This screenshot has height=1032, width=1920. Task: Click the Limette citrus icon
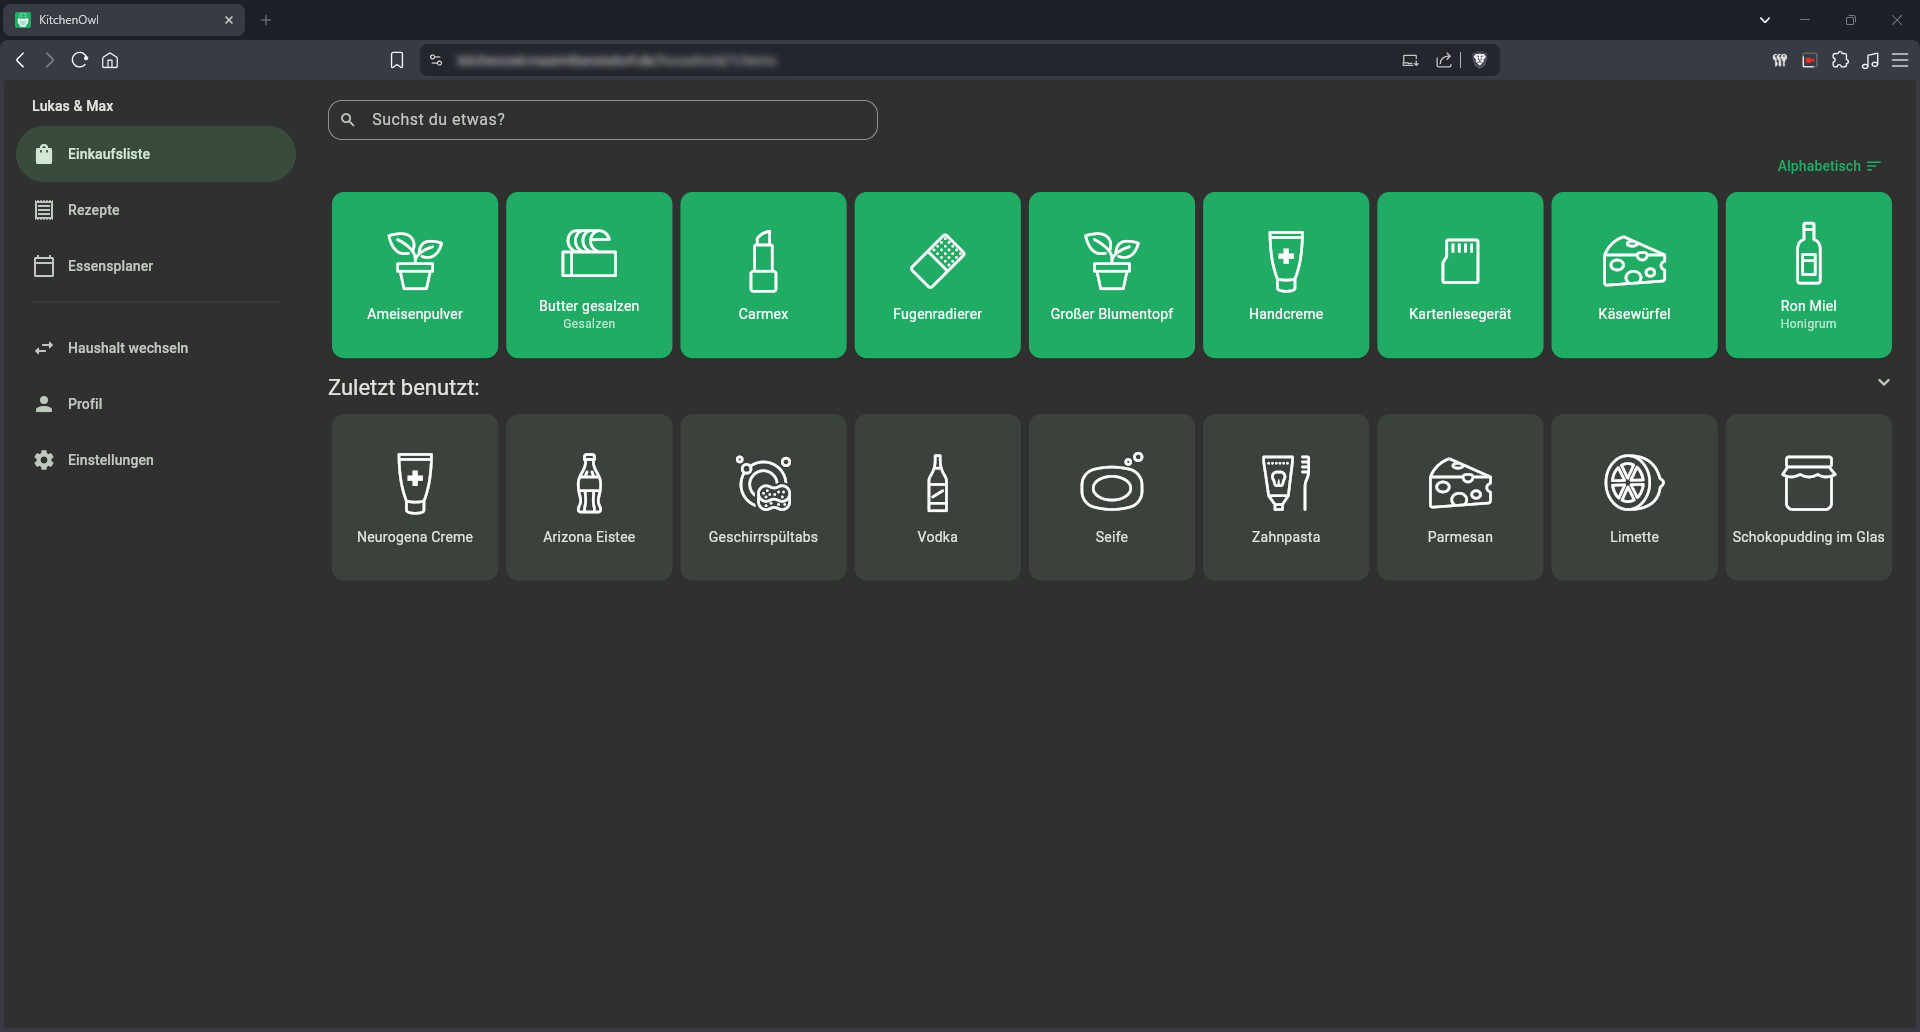click(x=1634, y=483)
